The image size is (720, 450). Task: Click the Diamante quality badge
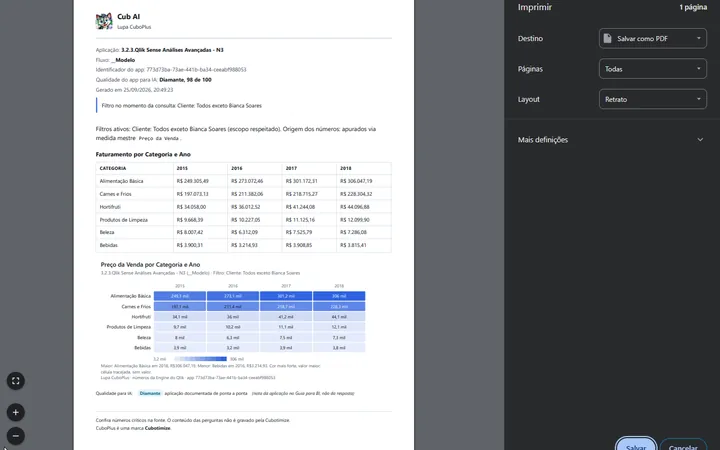coord(150,393)
